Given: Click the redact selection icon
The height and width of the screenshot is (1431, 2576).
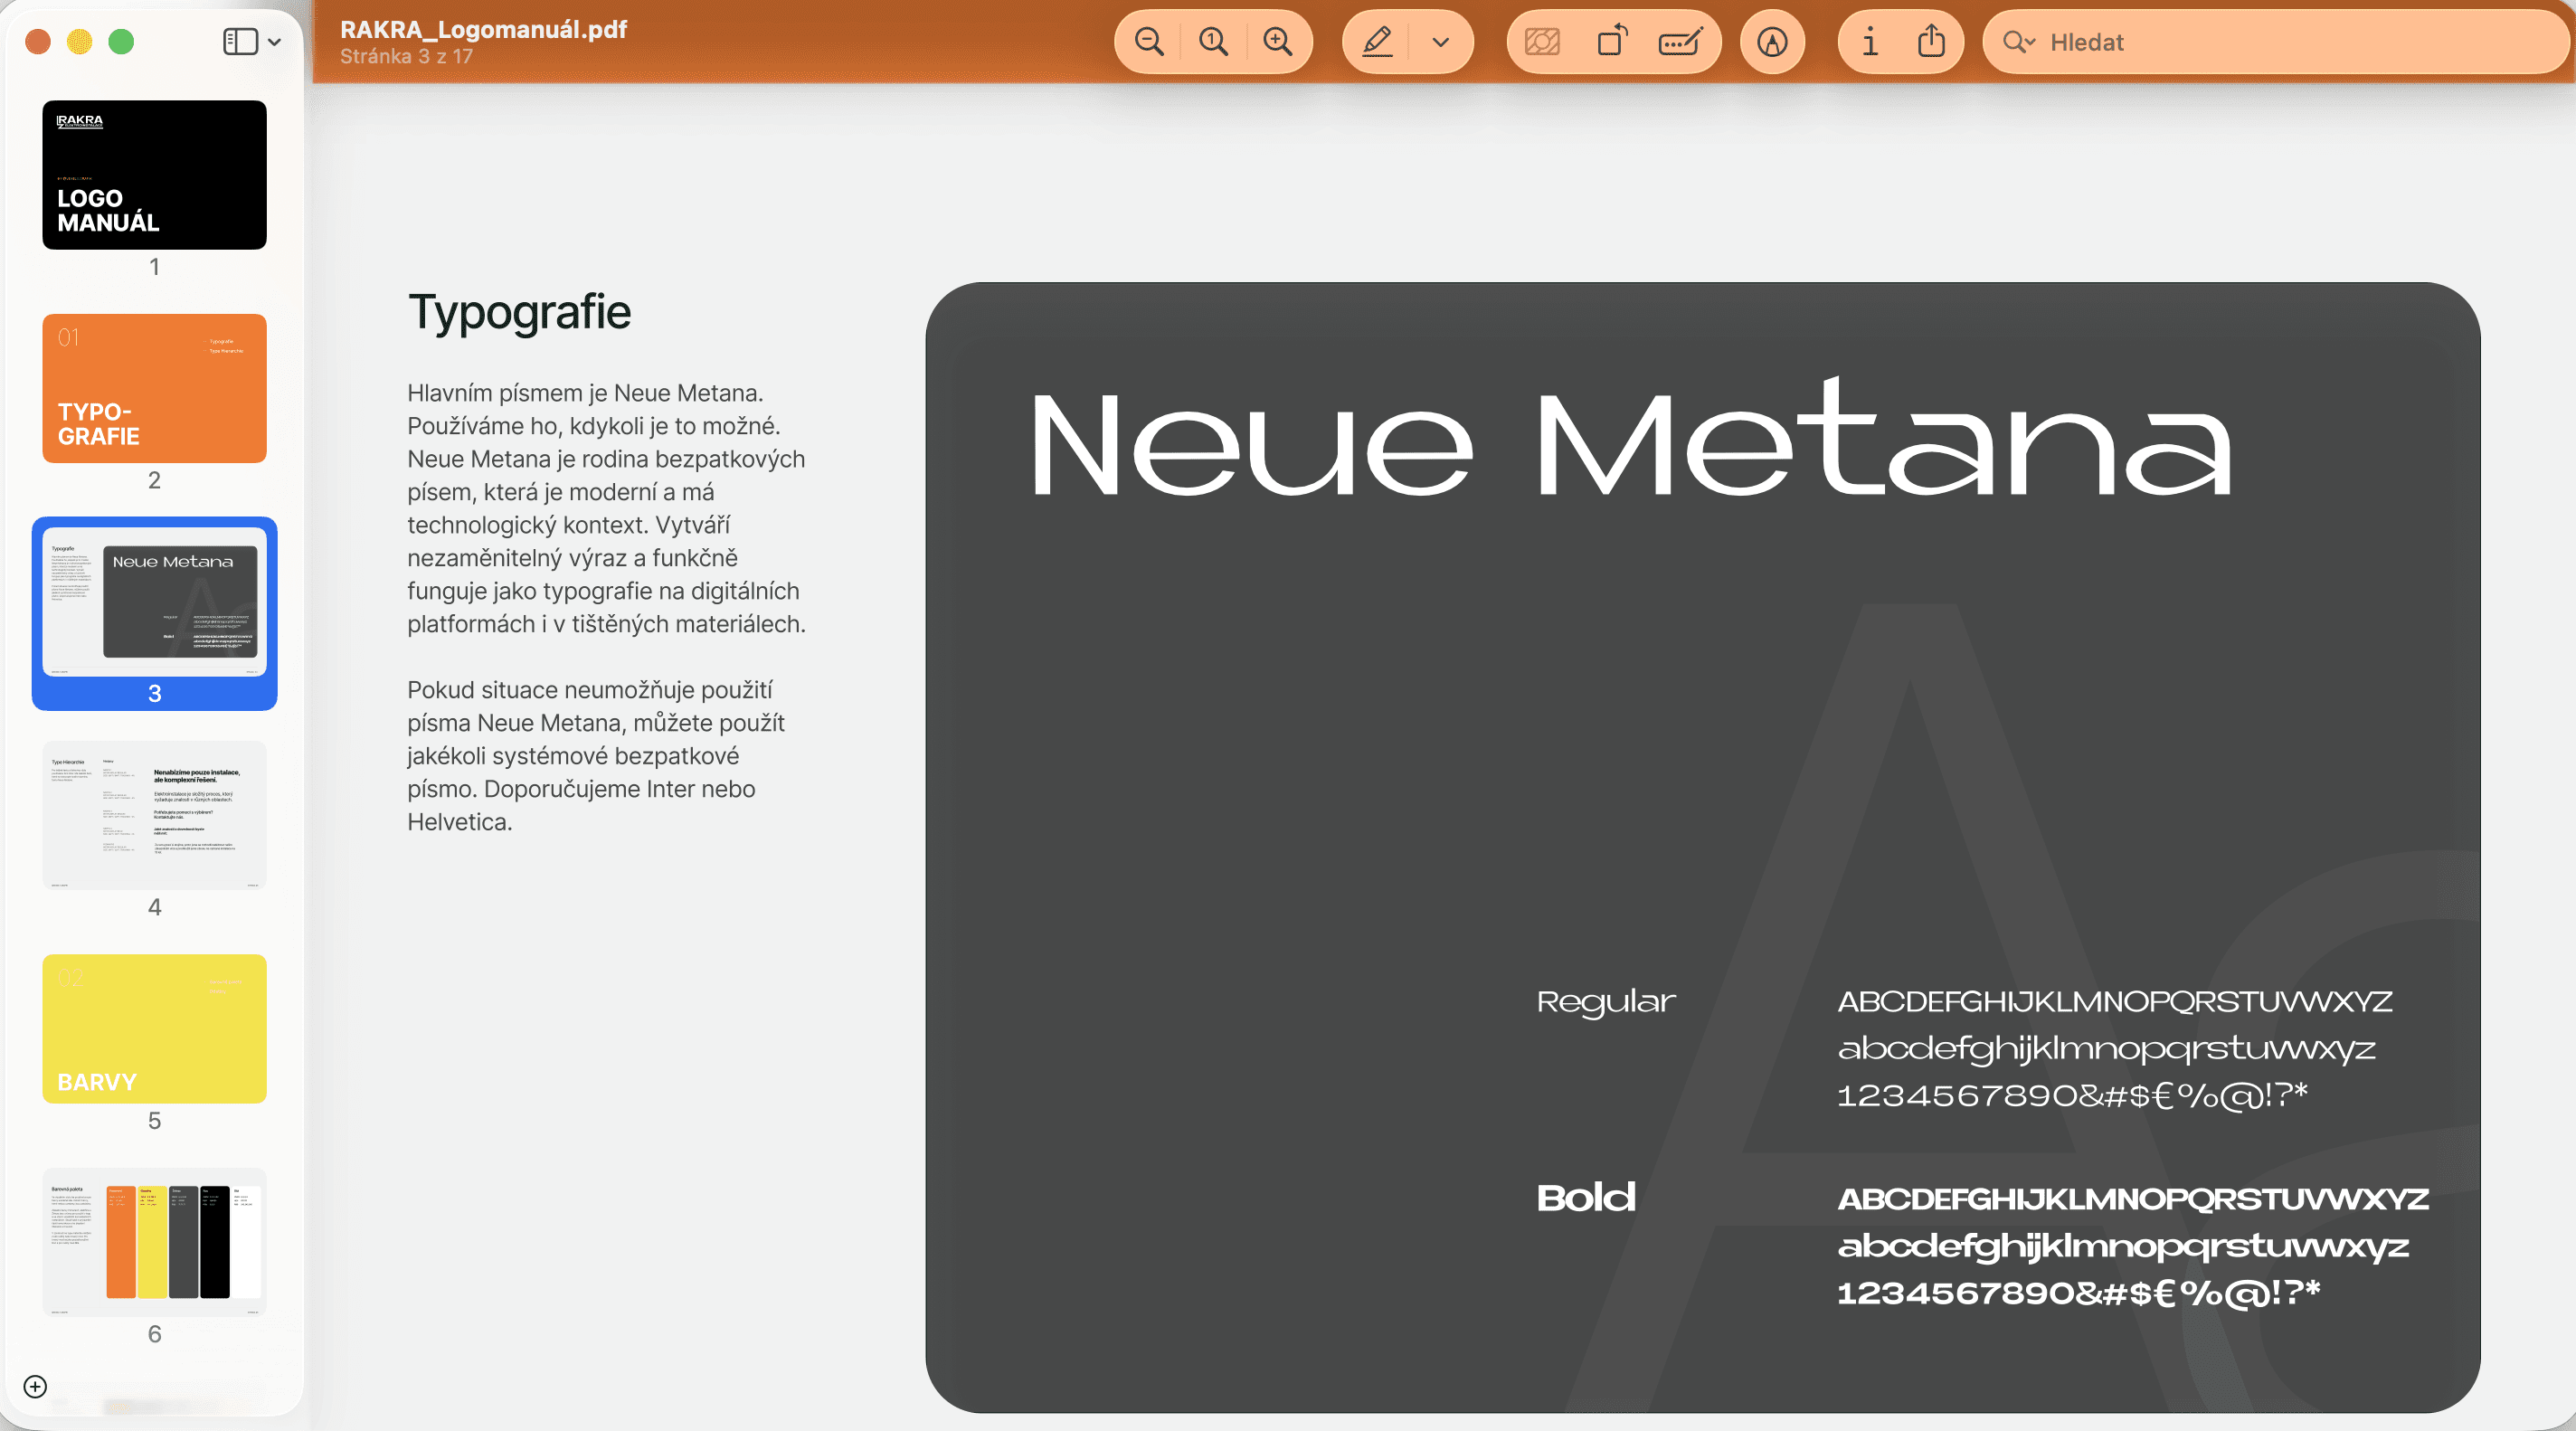Looking at the screenshot, I should click(x=1542, y=42).
